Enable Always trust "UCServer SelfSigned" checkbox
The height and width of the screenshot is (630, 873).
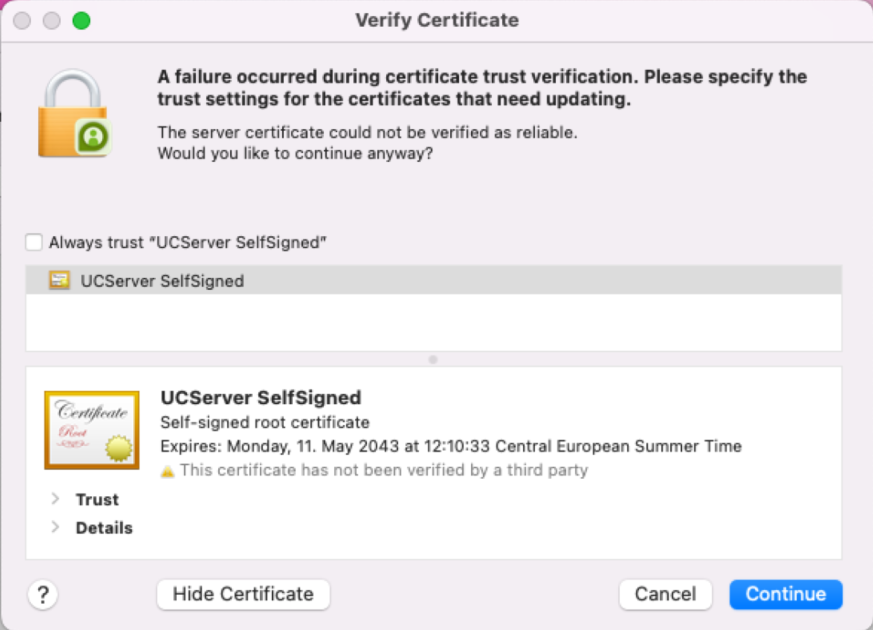(34, 242)
